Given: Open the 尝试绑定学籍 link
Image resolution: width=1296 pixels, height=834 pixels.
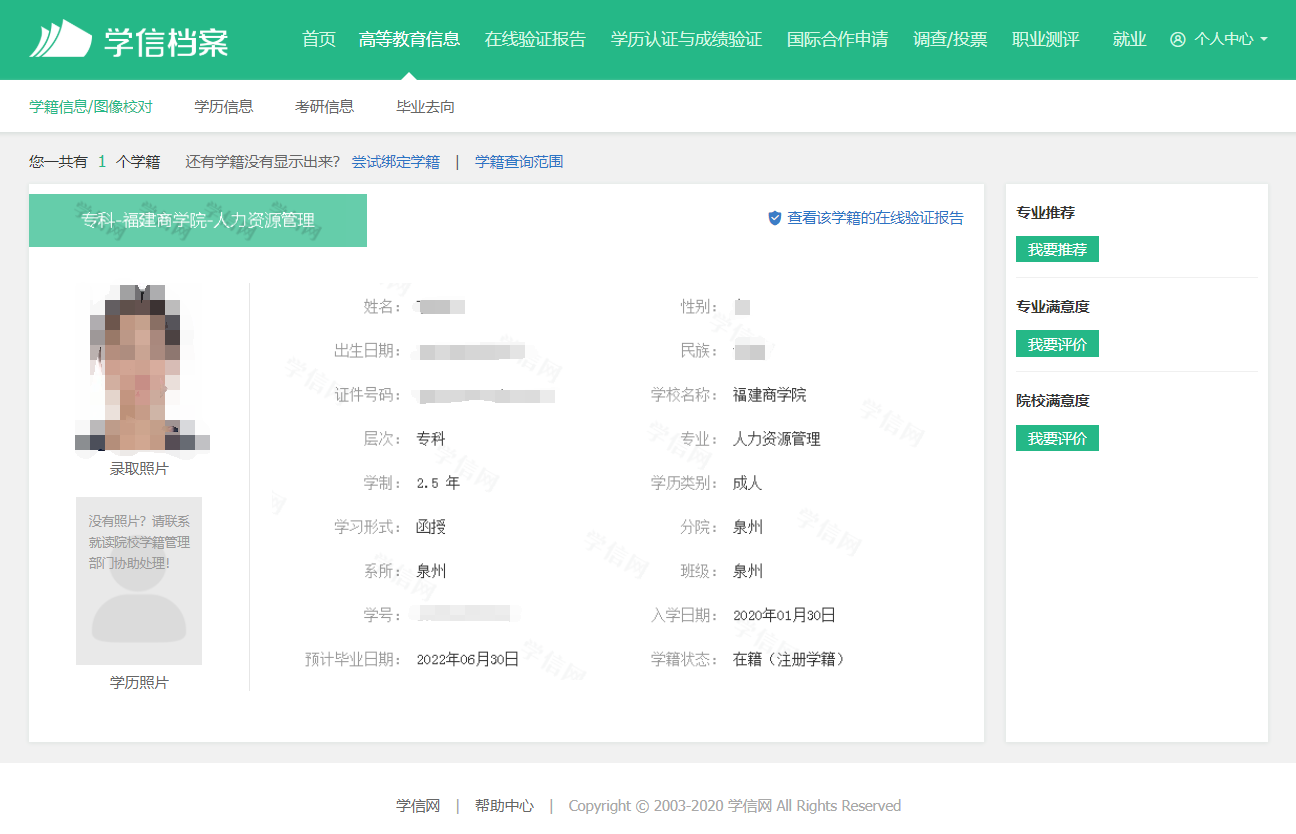Looking at the screenshot, I should 397,161.
